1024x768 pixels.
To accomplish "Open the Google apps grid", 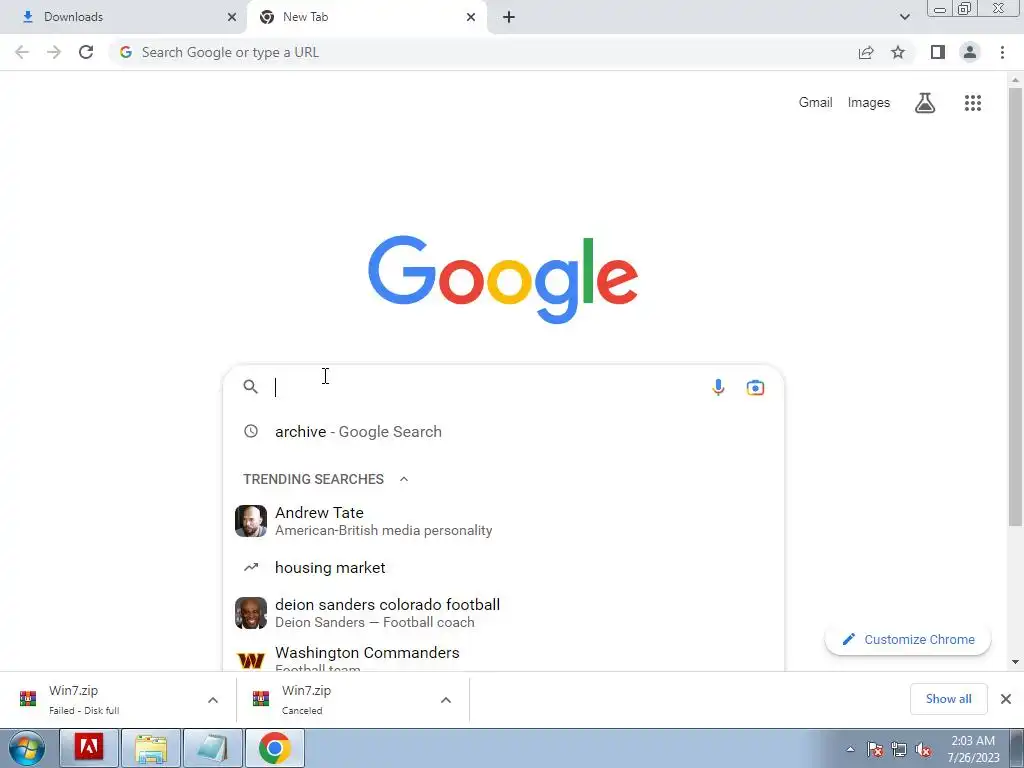I will [972, 103].
